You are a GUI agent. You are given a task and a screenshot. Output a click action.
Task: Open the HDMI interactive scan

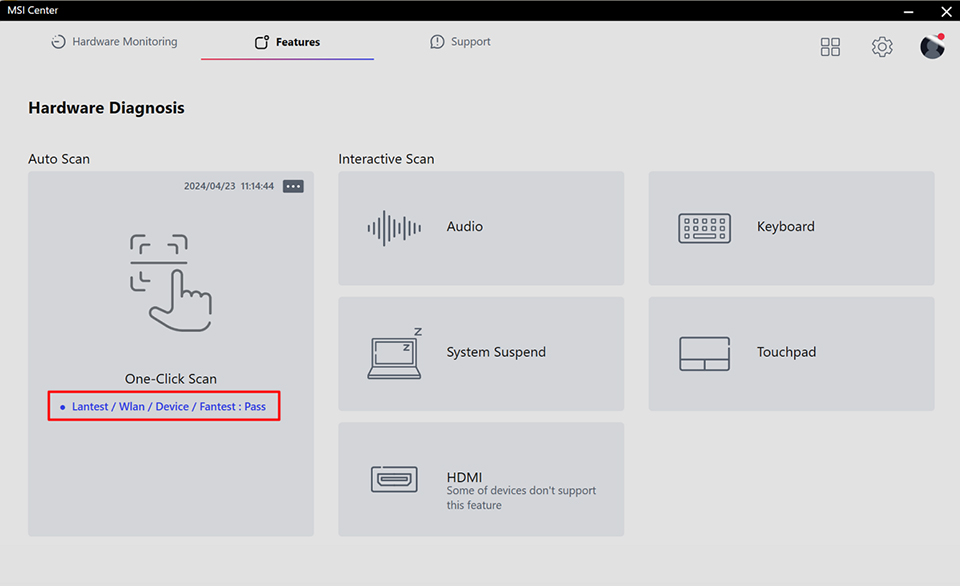tap(481, 479)
